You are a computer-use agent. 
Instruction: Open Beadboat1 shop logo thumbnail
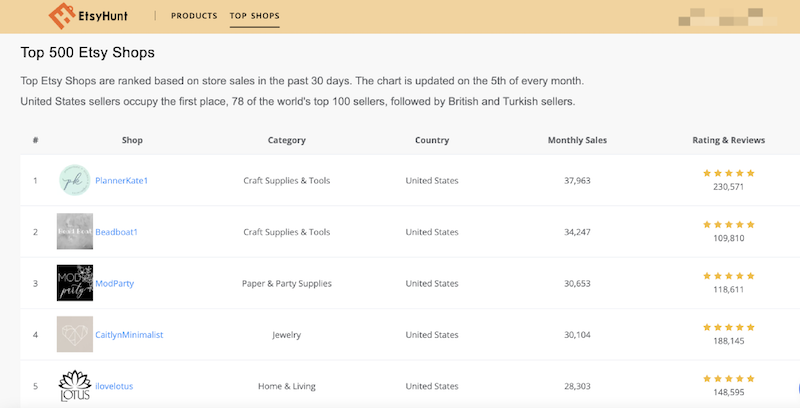pyautogui.click(x=75, y=232)
